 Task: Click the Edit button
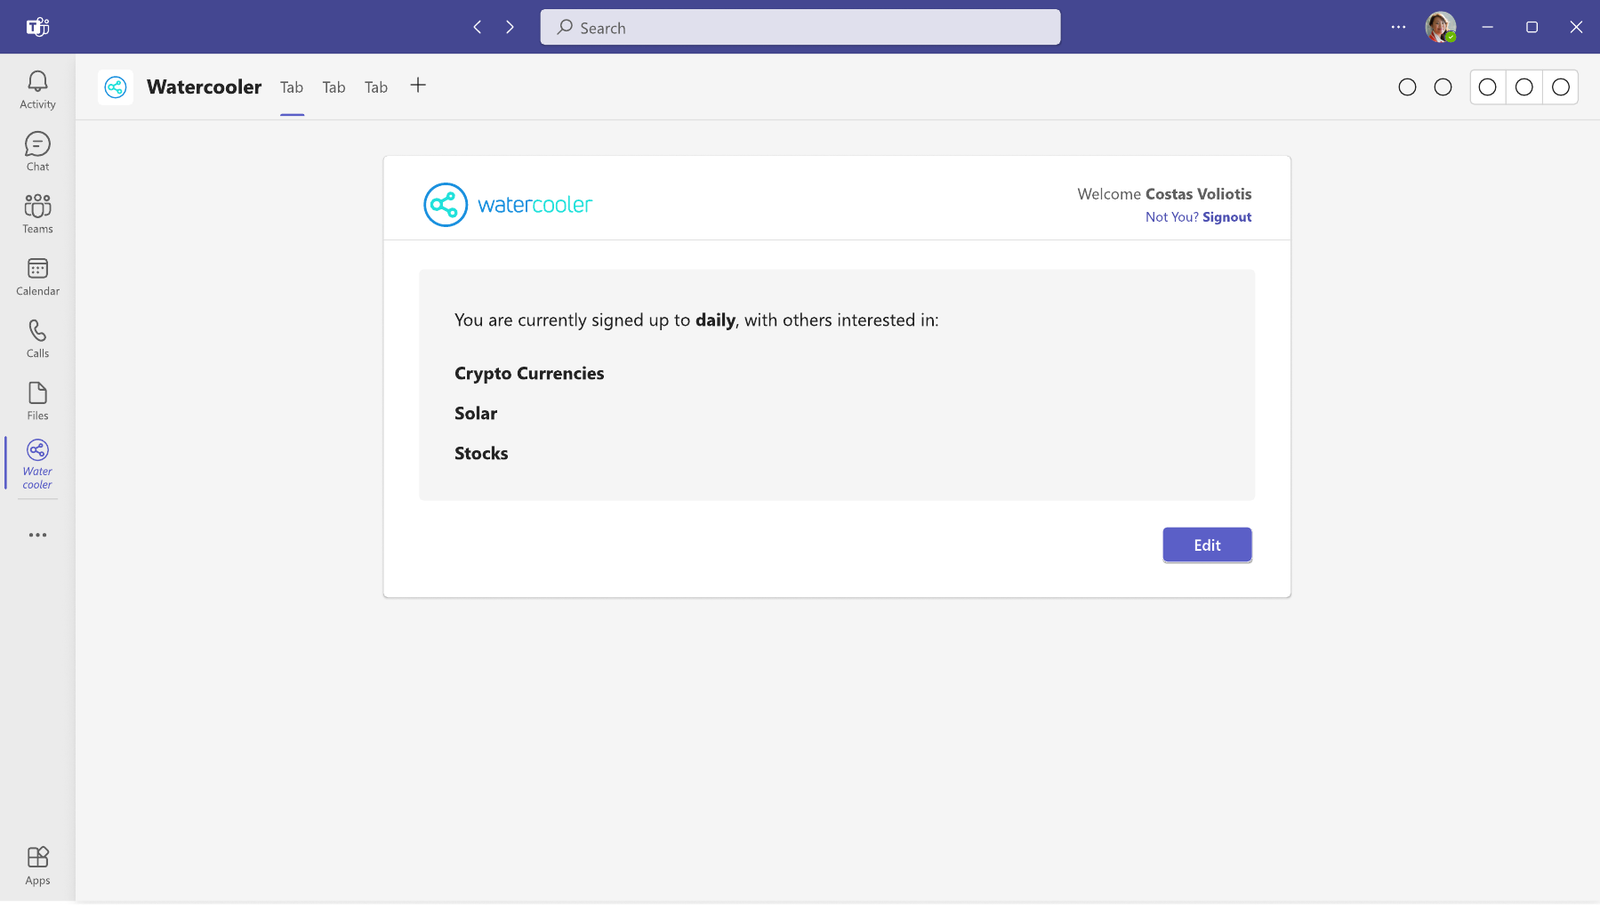pos(1207,545)
